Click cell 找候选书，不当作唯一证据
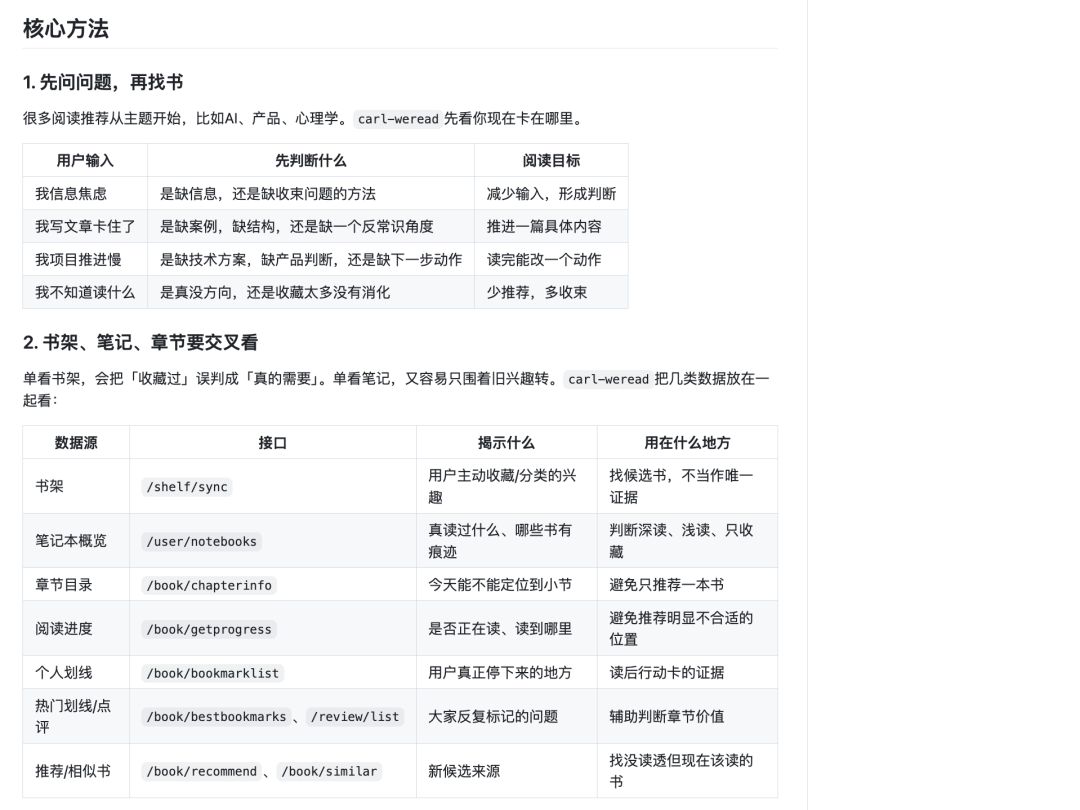The height and width of the screenshot is (810, 1080). [x=687, y=486]
